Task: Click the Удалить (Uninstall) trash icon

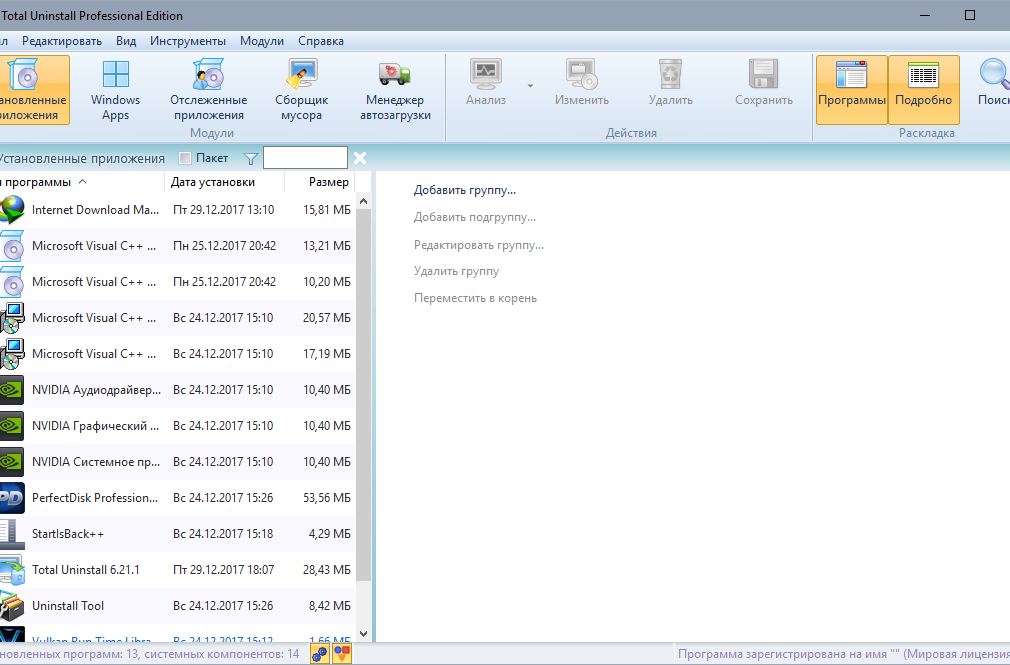Action: tap(671, 74)
